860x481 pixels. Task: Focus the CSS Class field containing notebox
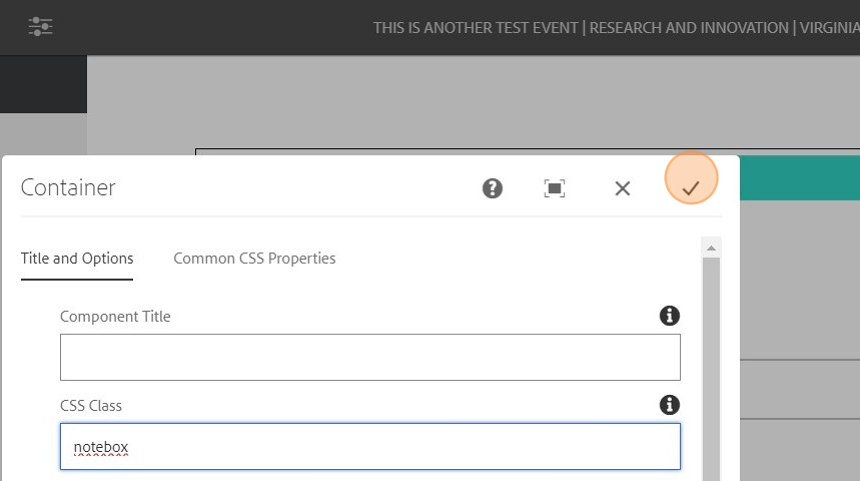370,446
